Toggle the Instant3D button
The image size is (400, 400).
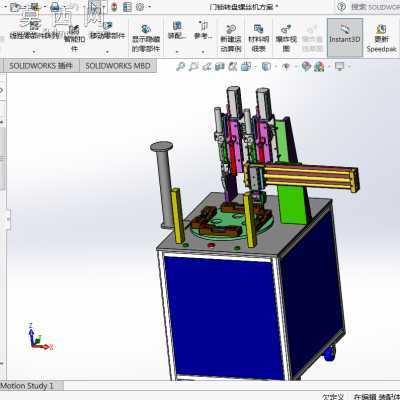tap(345, 37)
